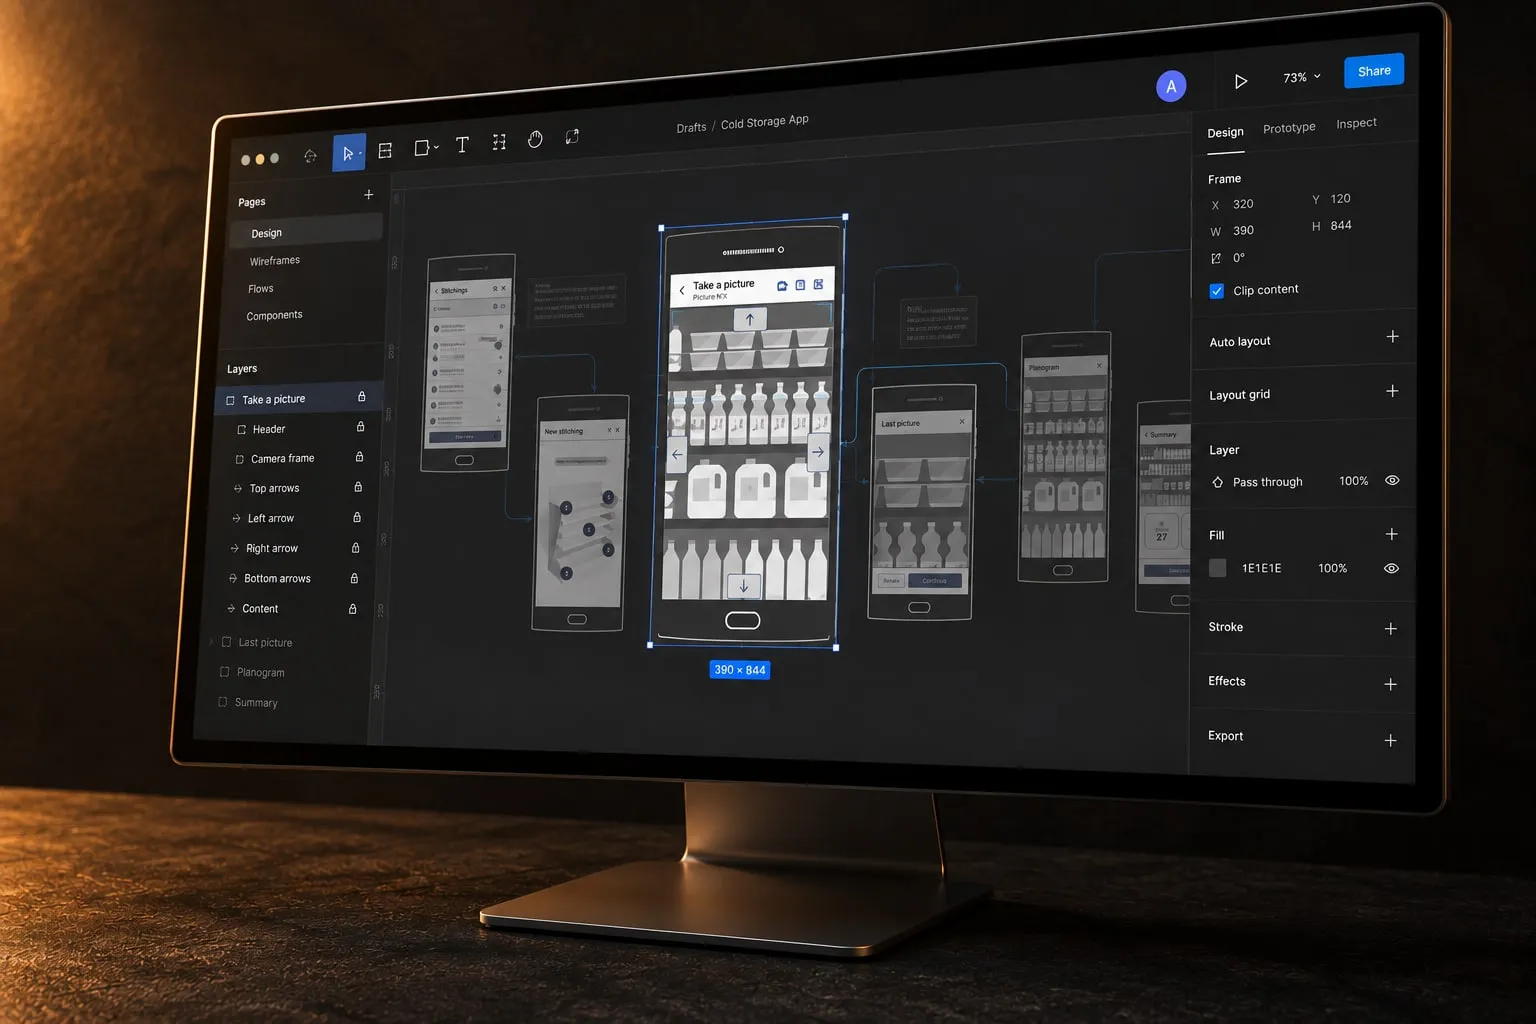Click the Last picture phone frame on canvas
1536x1024 pixels.
coord(922,502)
